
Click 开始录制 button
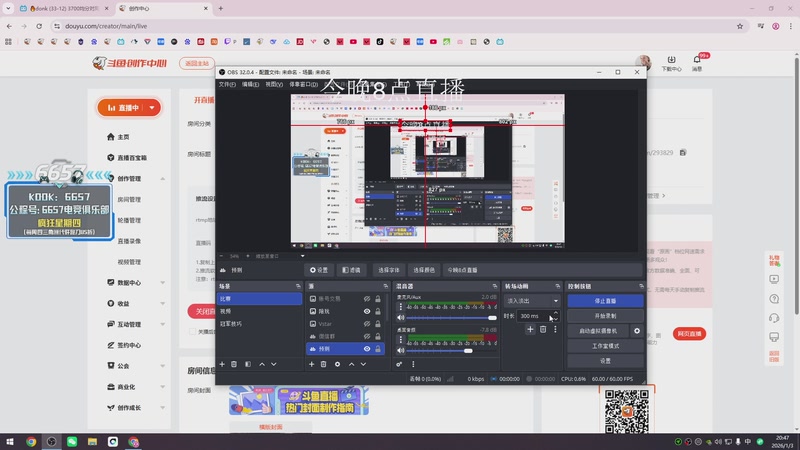pos(605,316)
